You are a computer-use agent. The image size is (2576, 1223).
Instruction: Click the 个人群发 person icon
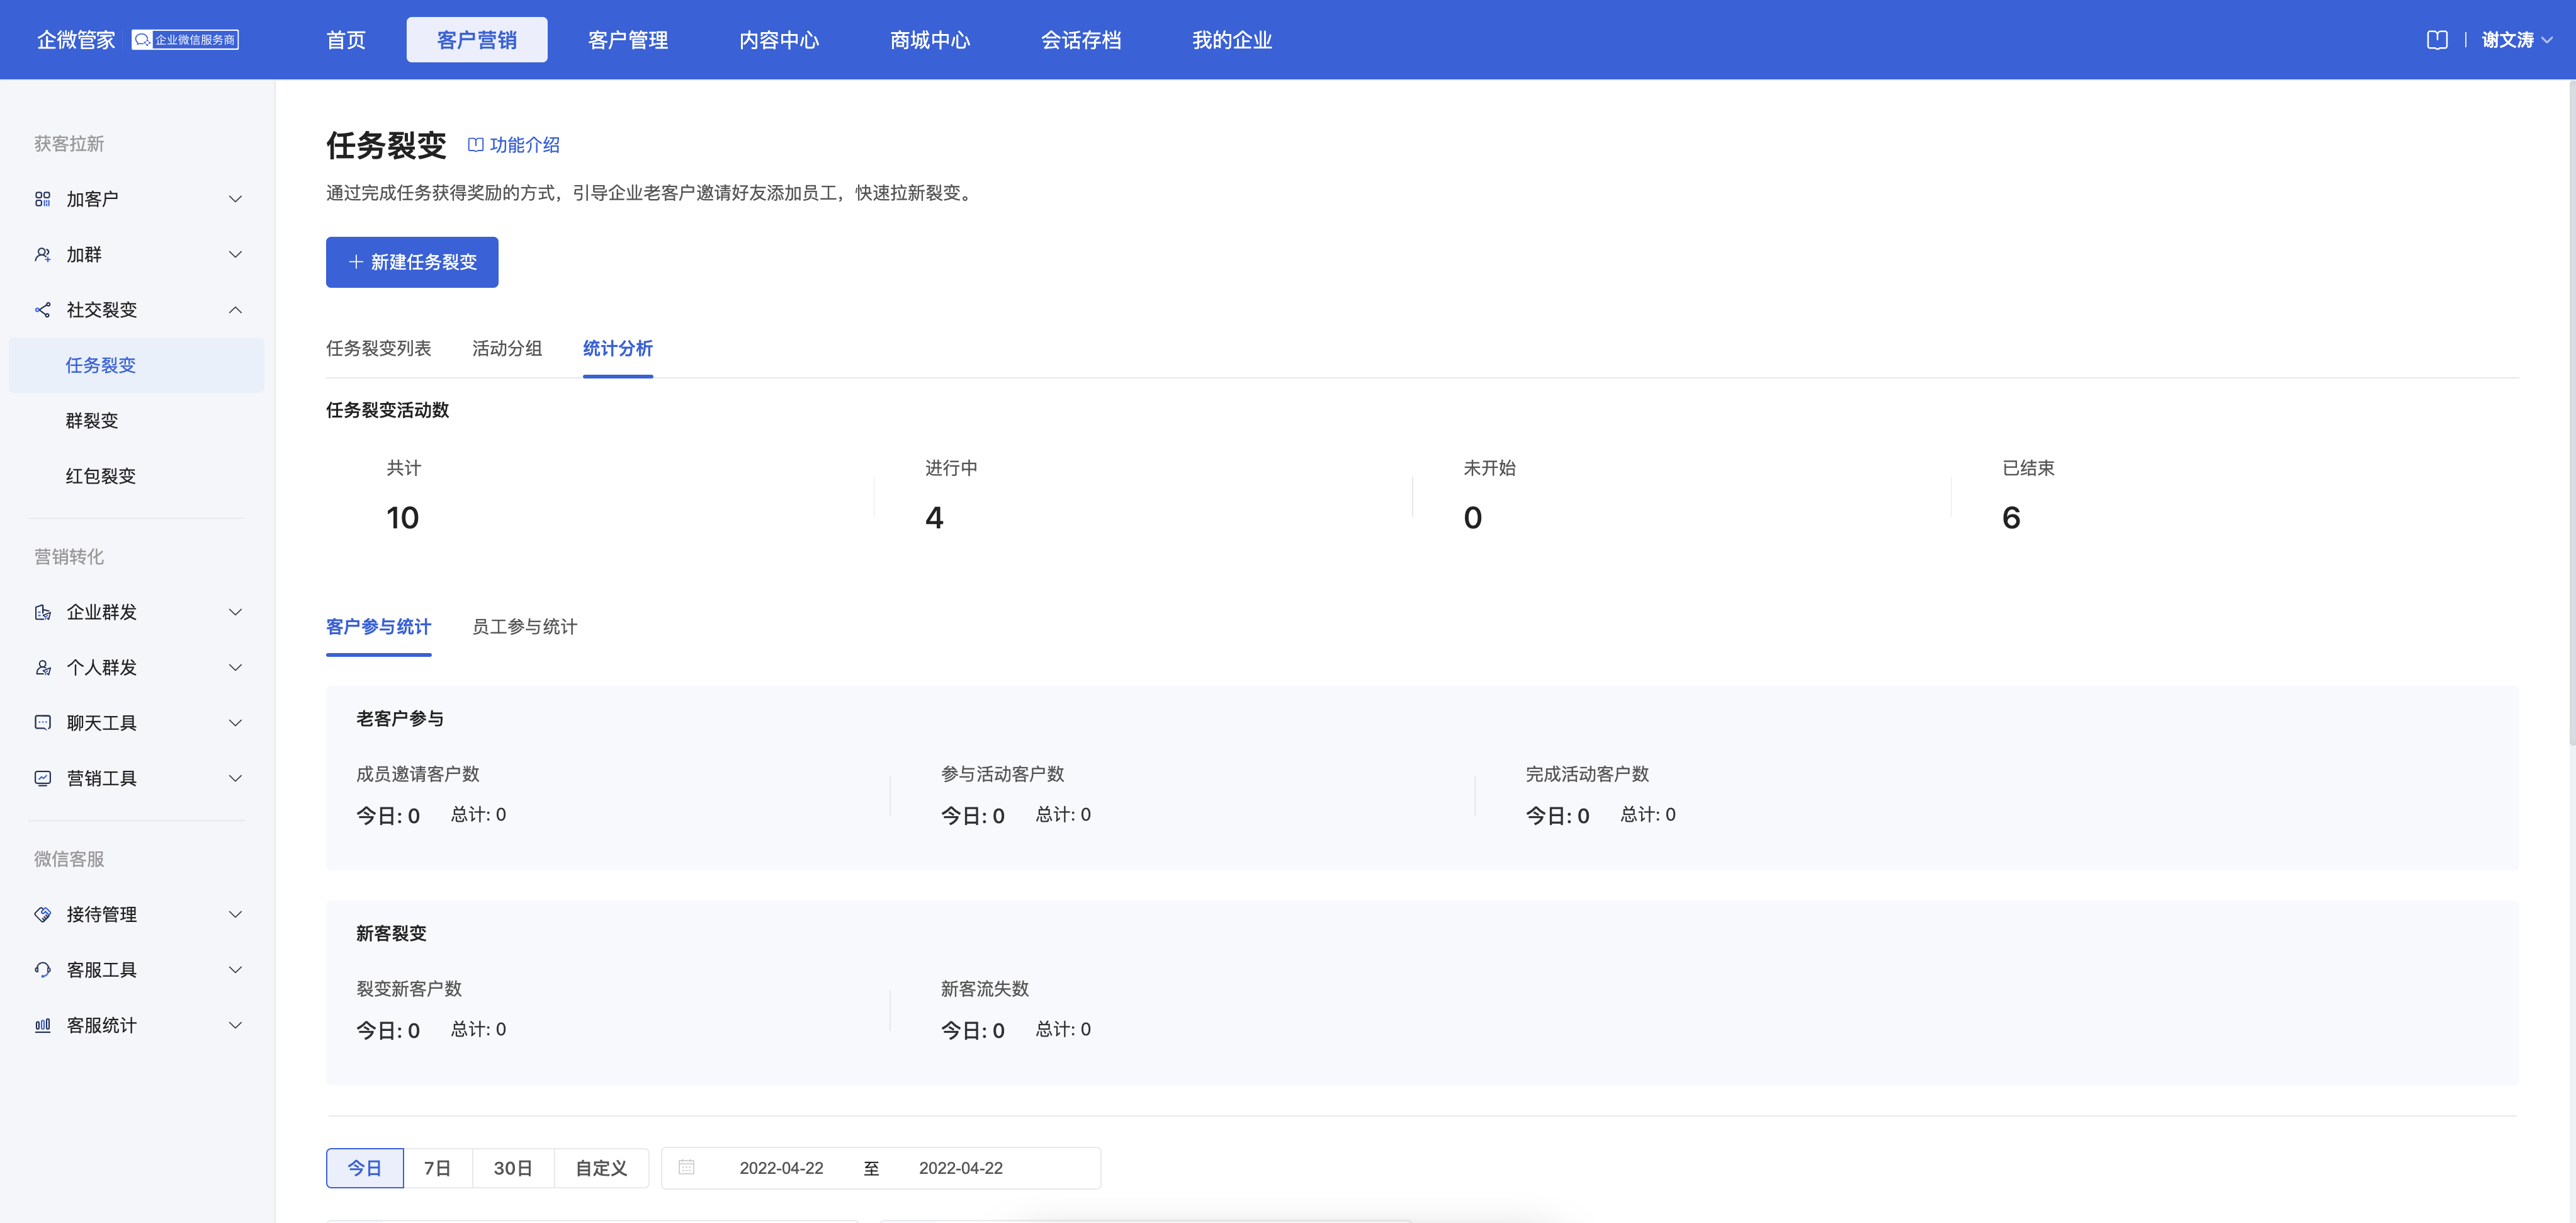(x=42, y=668)
